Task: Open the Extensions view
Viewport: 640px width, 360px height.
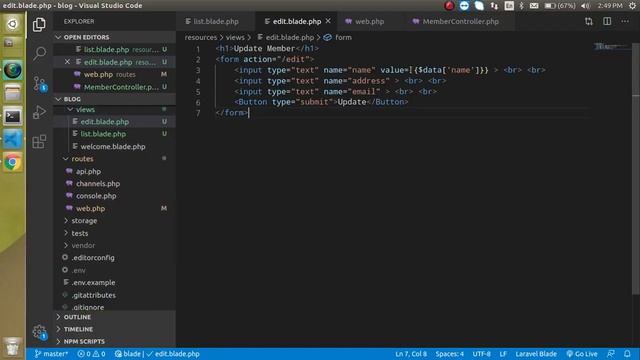Action: 39,142
